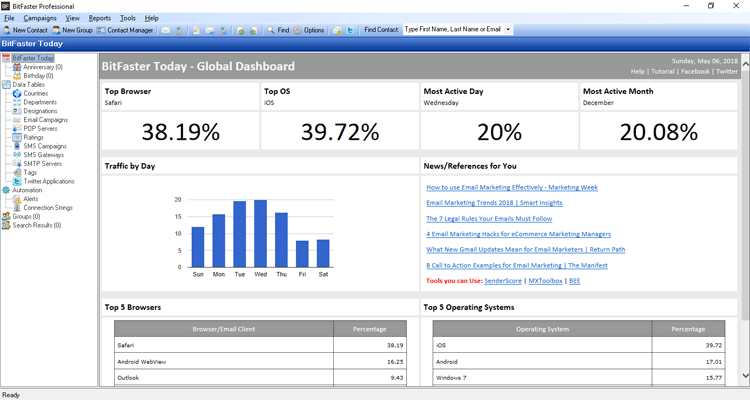Viewport: 750px width, 400px height.
Task: Click the mobile phone toolbar icon beside the envelope
Action: click(x=178, y=30)
